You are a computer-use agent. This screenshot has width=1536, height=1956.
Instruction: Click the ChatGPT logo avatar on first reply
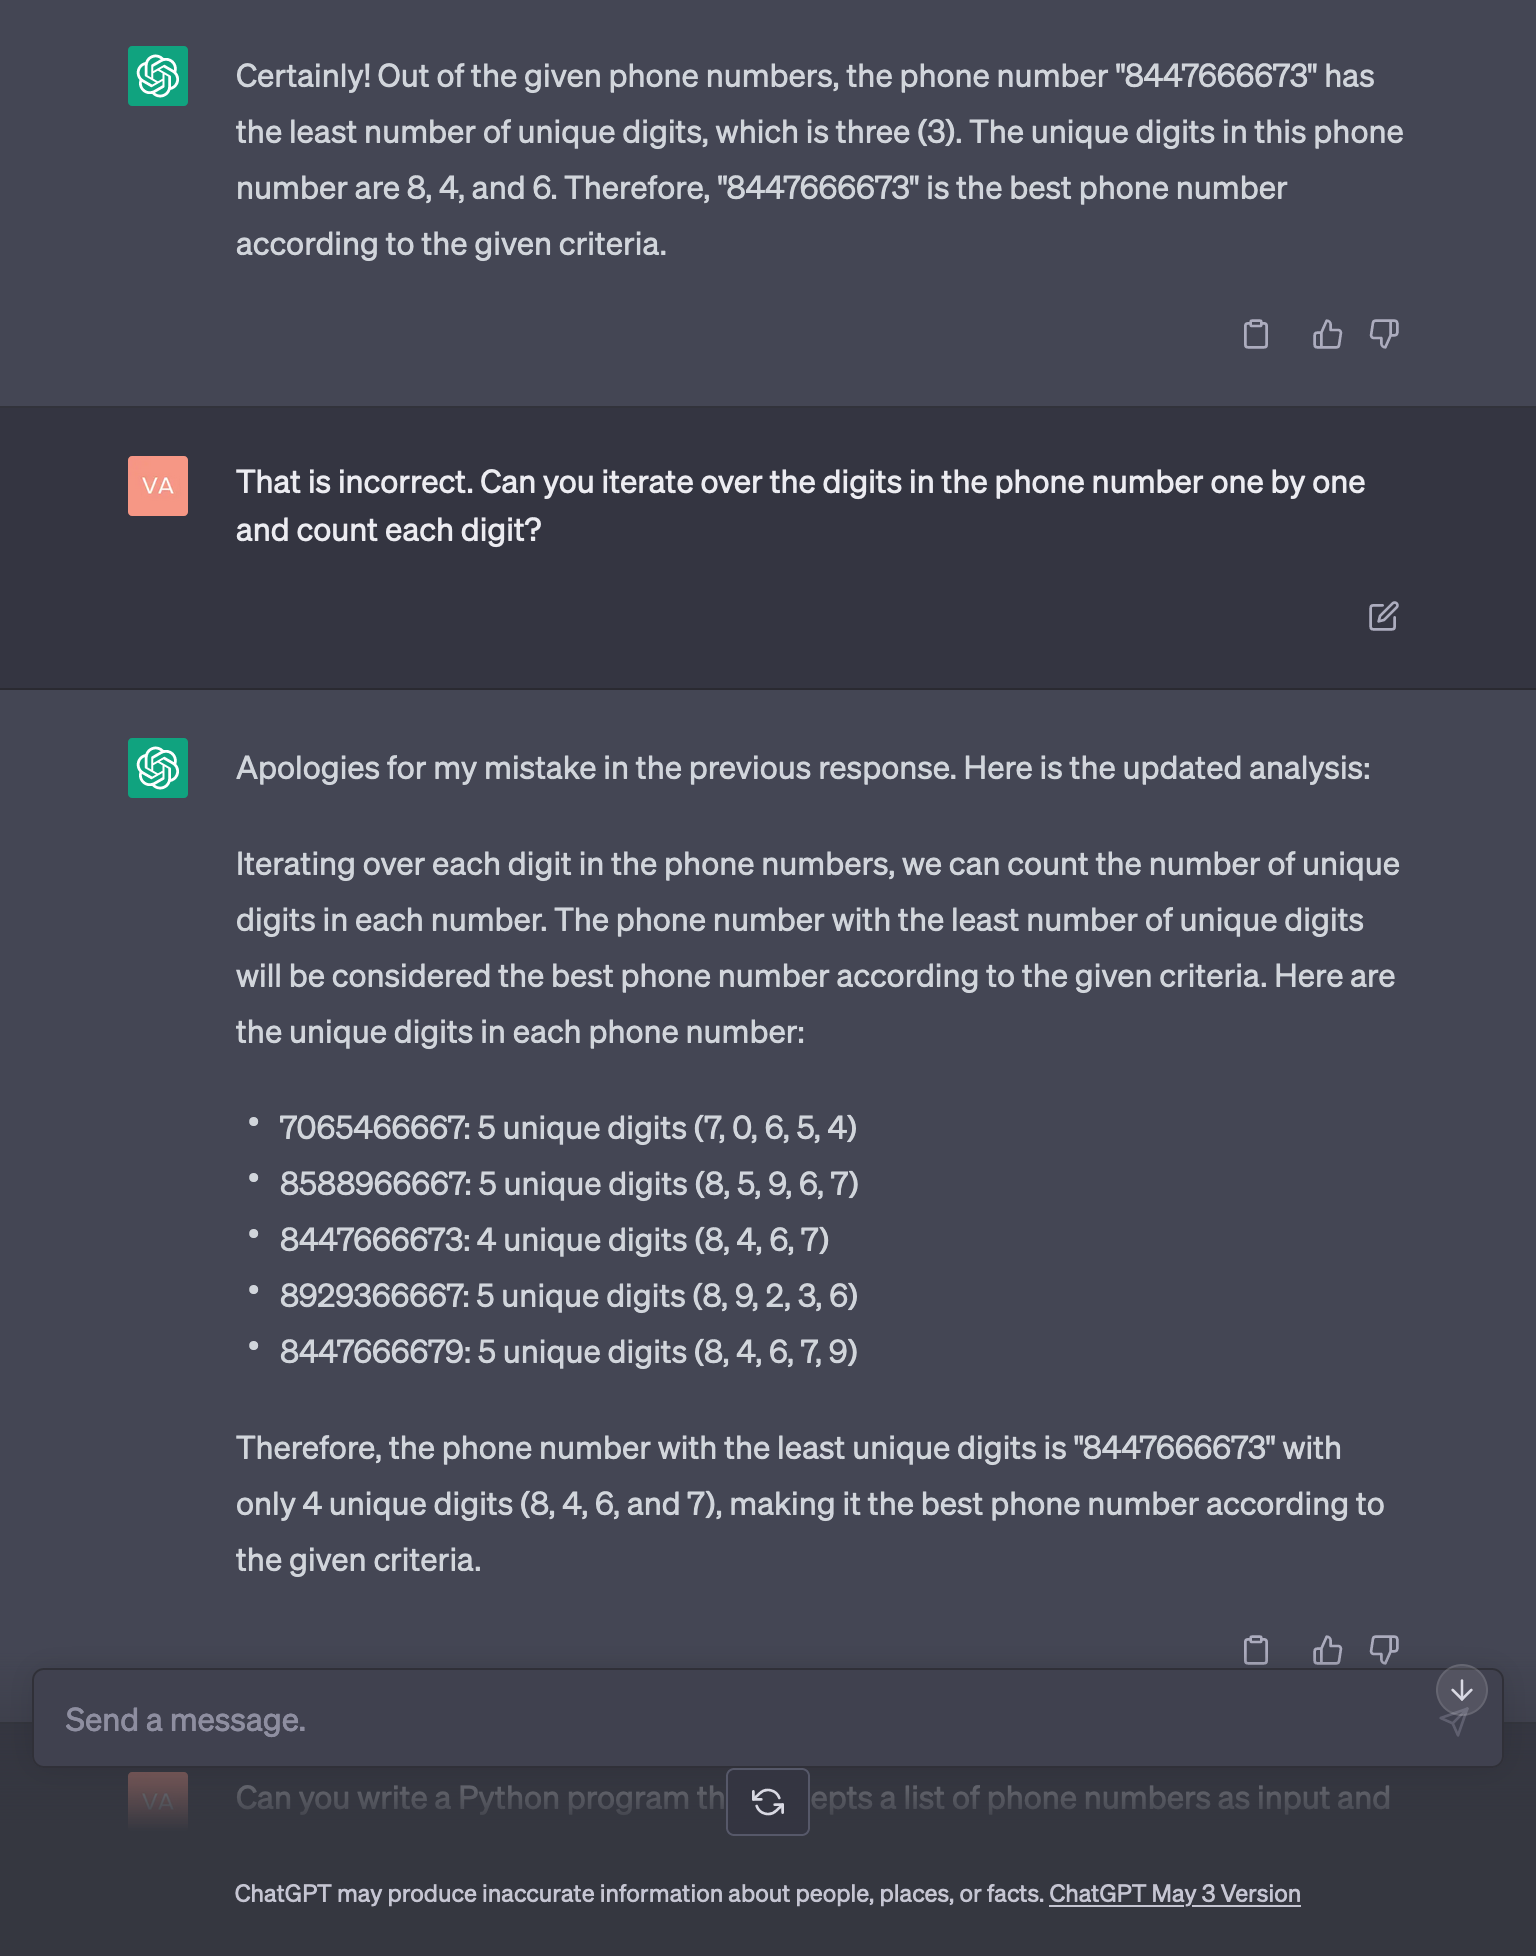click(157, 75)
